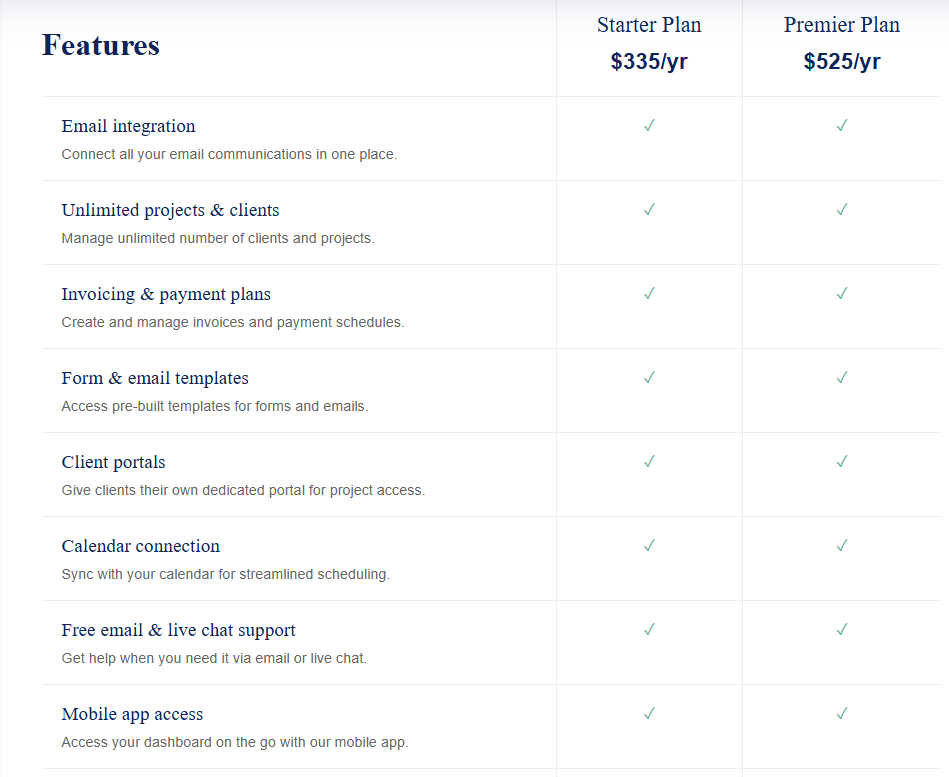Click Premier checkmark for Invoicing & payment plans
The width and height of the screenshot is (949, 777).
point(842,293)
